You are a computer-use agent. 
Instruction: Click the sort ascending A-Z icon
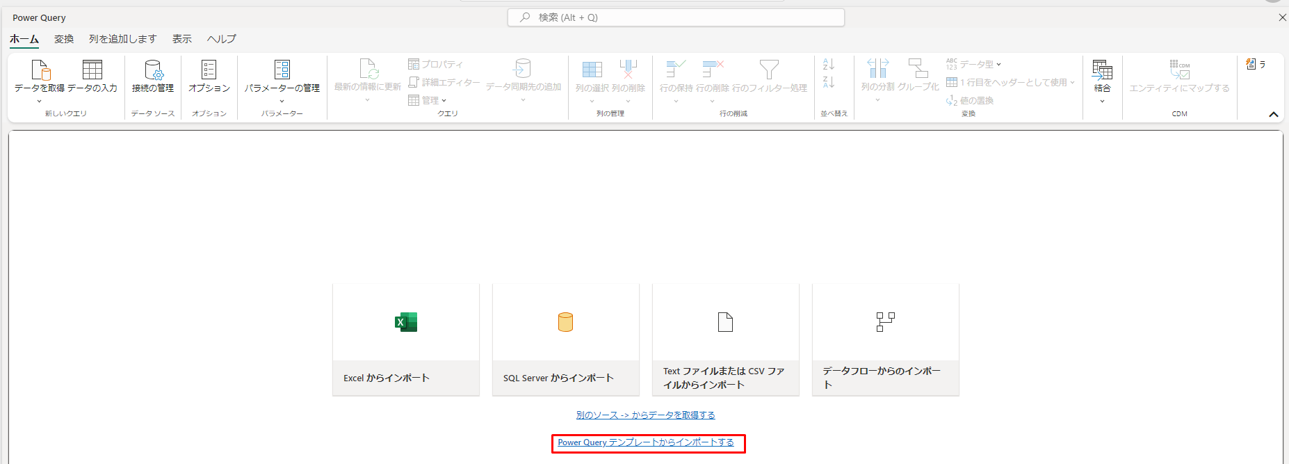(828, 64)
